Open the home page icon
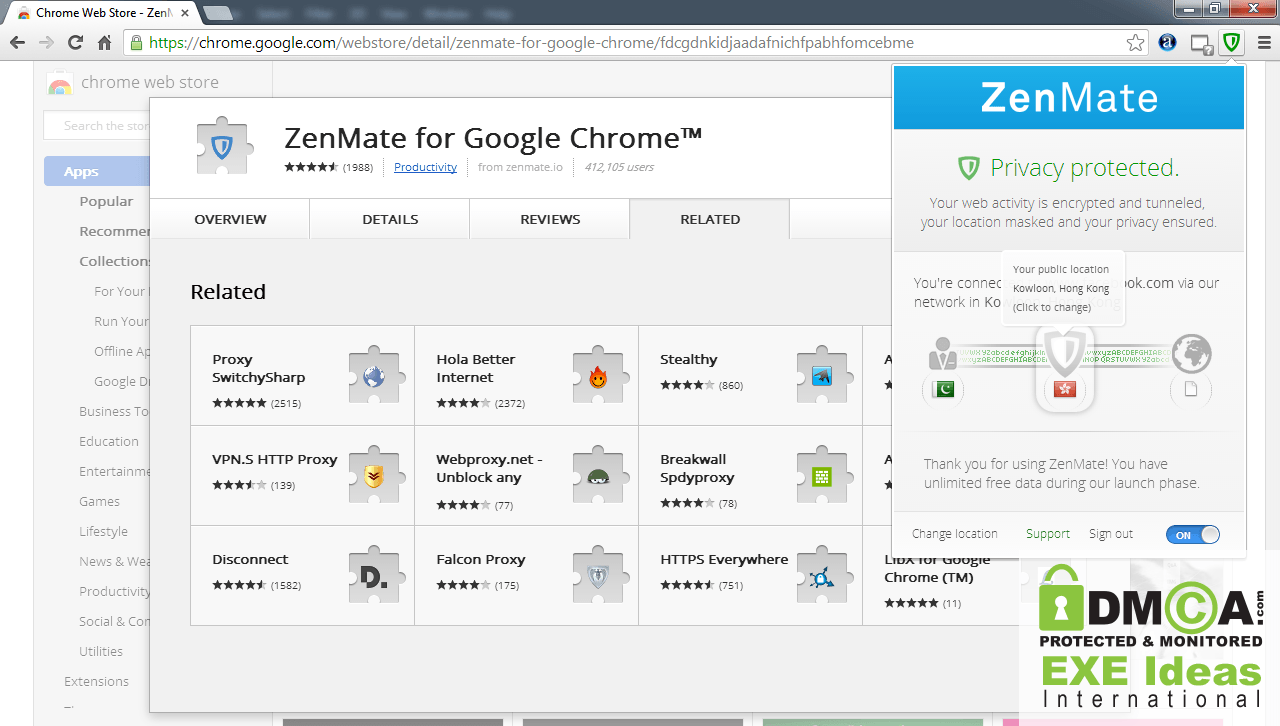The height and width of the screenshot is (726, 1280). pos(104,43)
